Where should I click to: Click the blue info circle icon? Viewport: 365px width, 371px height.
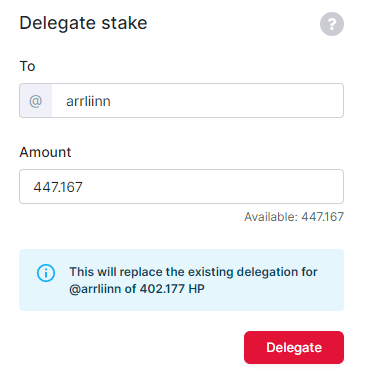(46, 273)
